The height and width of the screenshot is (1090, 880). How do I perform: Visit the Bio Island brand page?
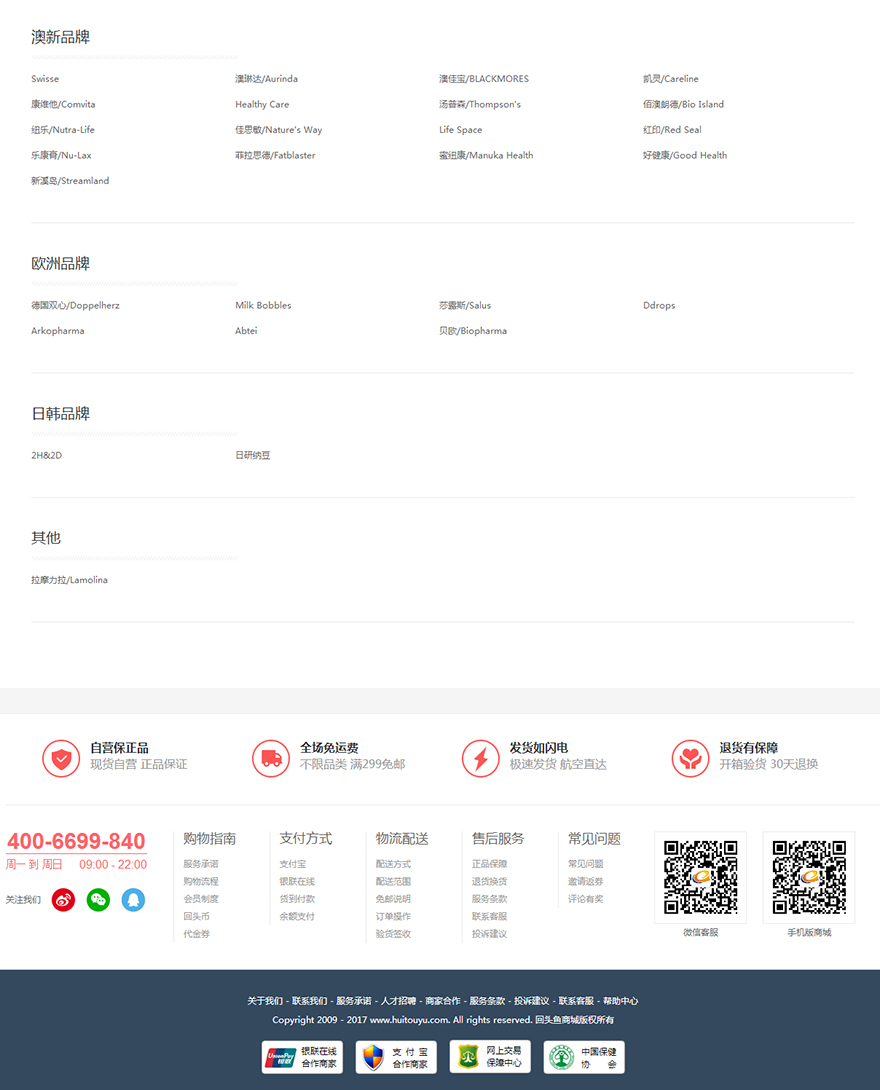tap(683, 104)
